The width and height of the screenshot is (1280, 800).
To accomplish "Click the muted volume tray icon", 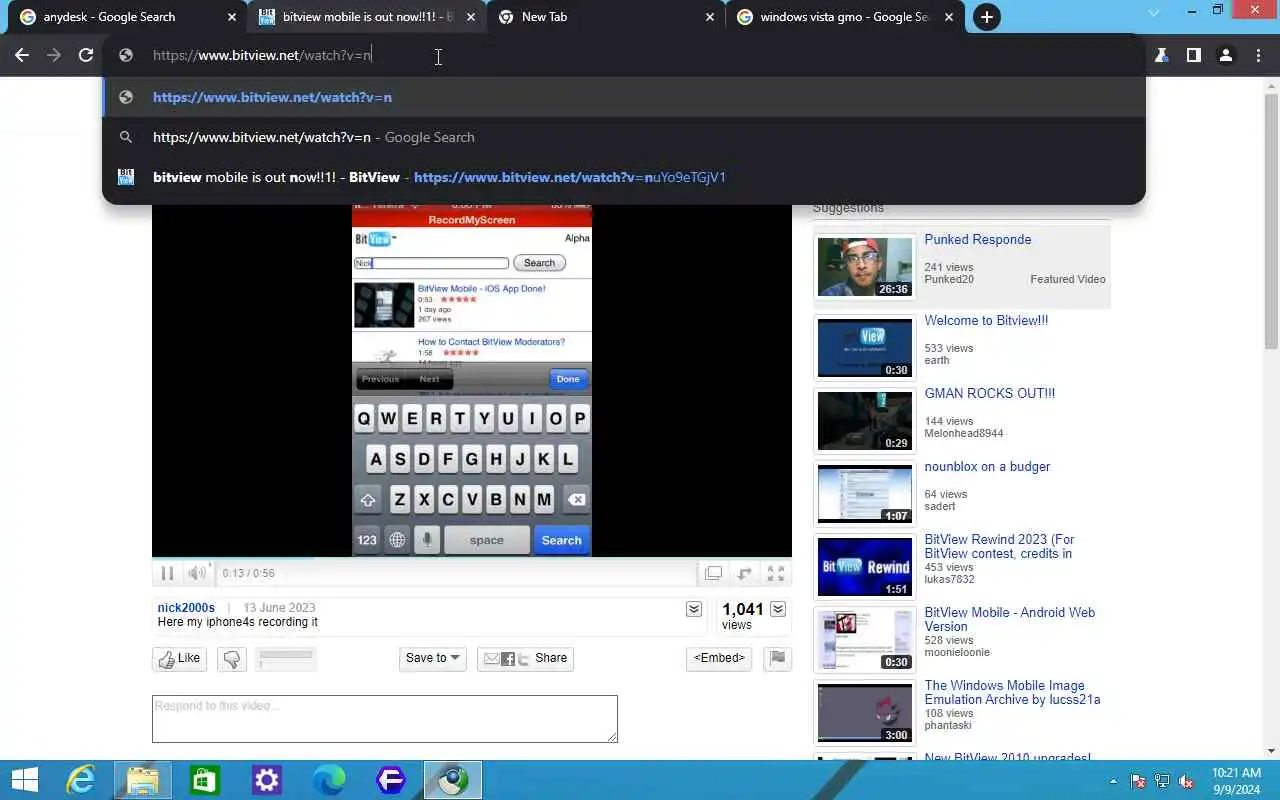I will tap(1186, 781).
